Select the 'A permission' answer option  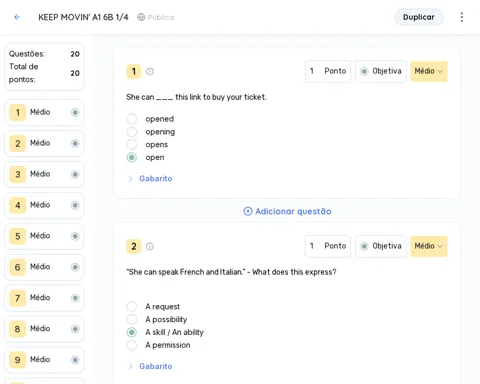coord(132,345)
